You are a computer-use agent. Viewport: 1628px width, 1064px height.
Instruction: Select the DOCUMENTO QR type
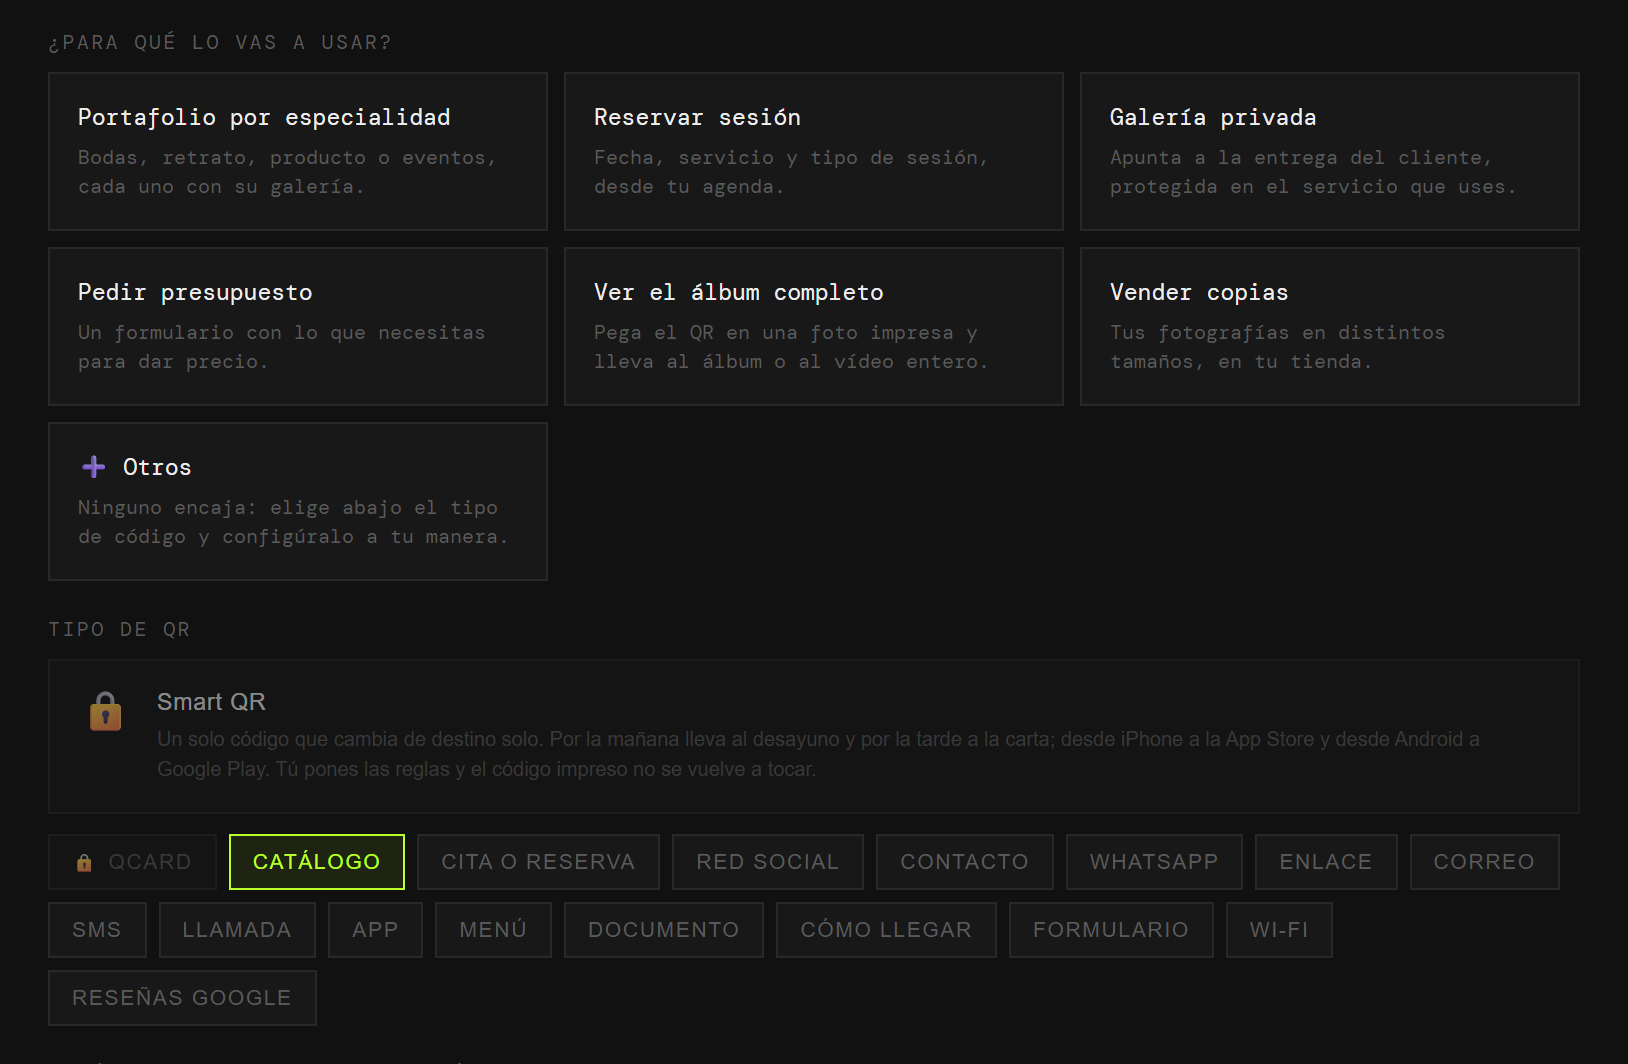(664, 930)
